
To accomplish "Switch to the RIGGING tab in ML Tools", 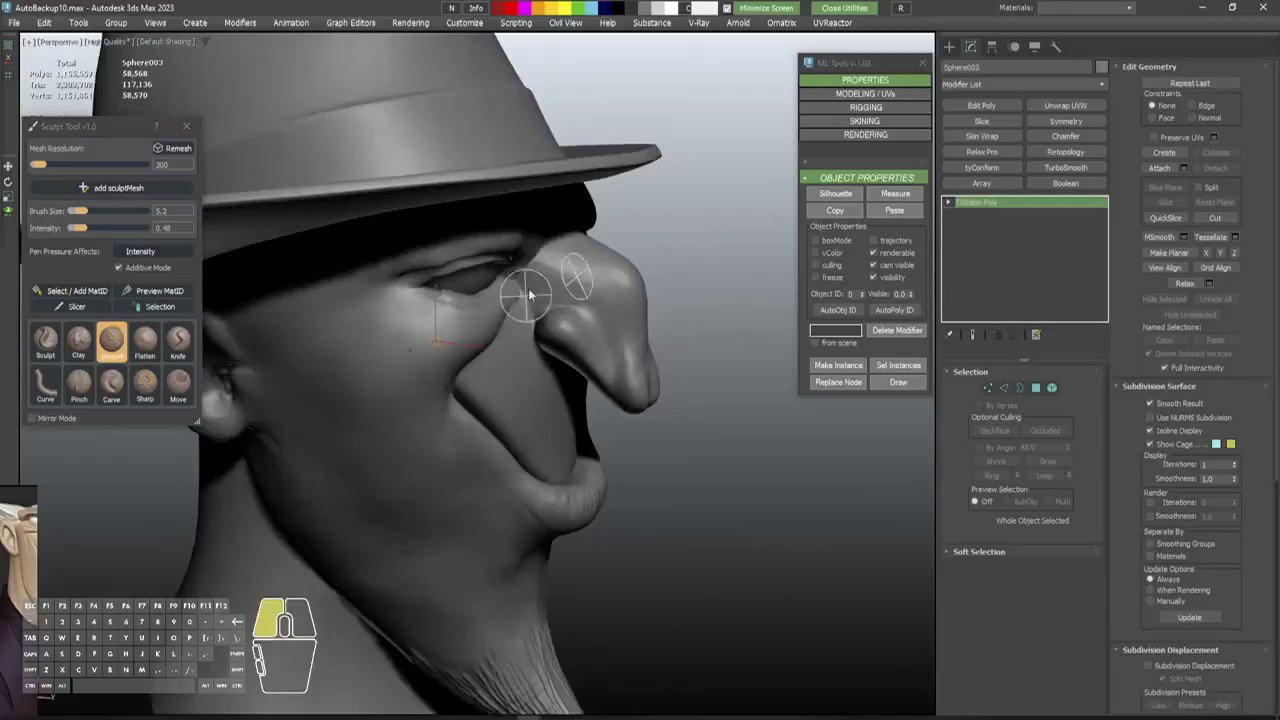I will (864, 107).
